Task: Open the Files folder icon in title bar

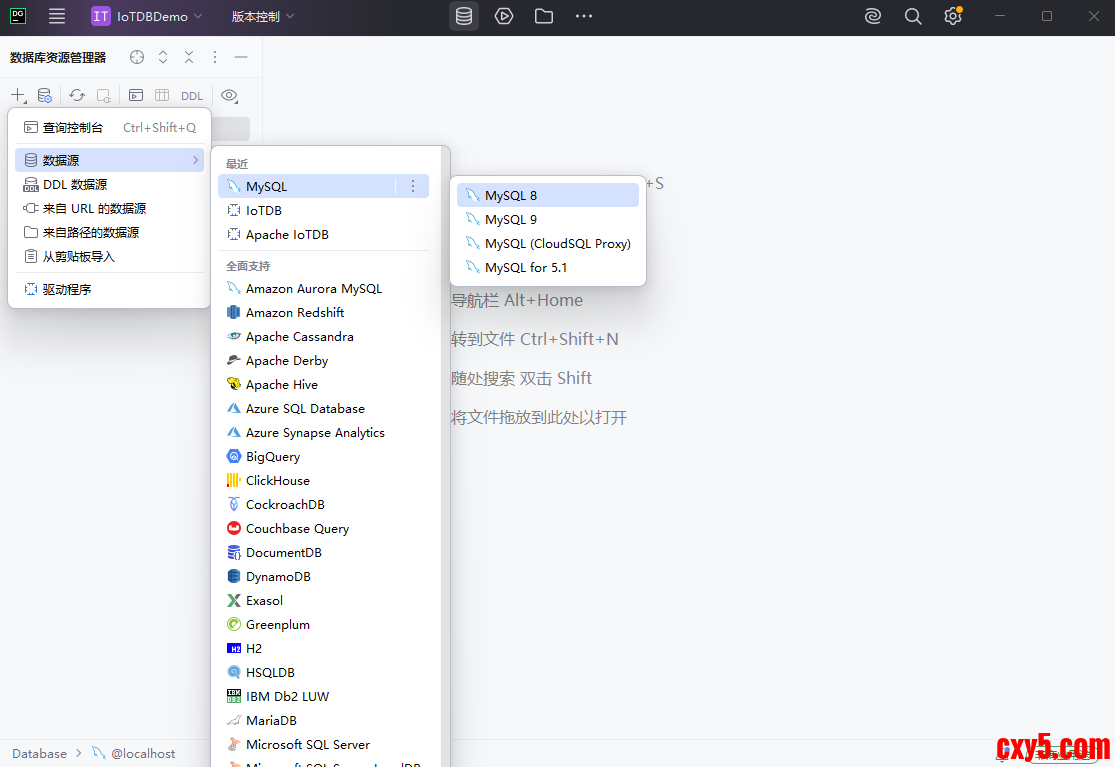Action: [544, 16]
